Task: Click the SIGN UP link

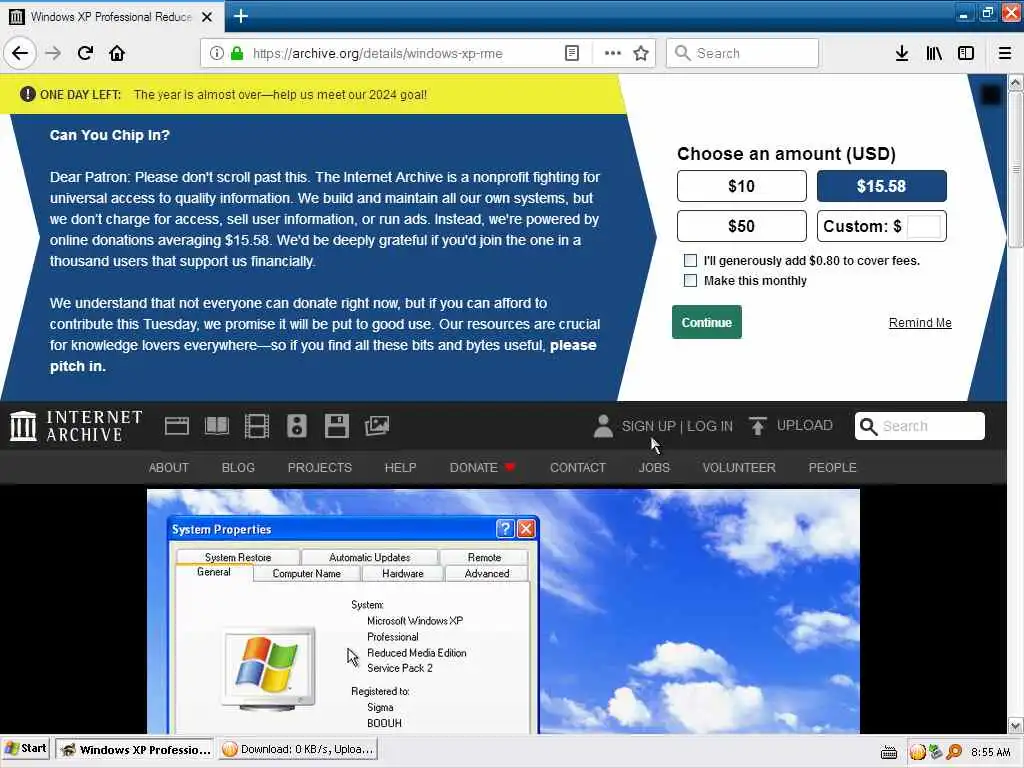Action: coord(648,426)
